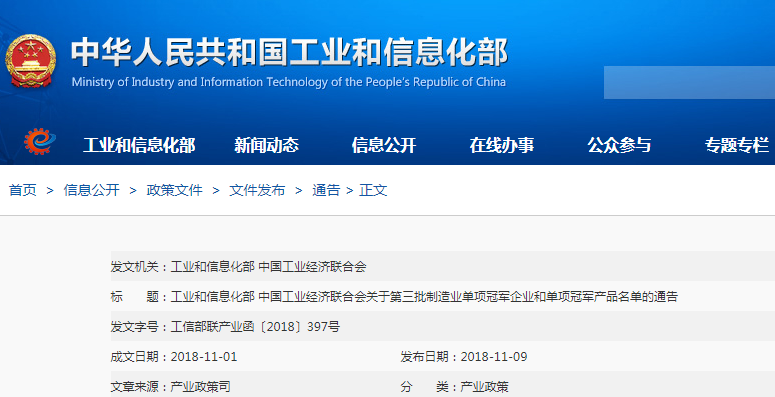The height and width of the screenshot is (397, 775).
Task: Click 正文 breadcrumb item
Action: pyautogui.click(x=373, y=190)
